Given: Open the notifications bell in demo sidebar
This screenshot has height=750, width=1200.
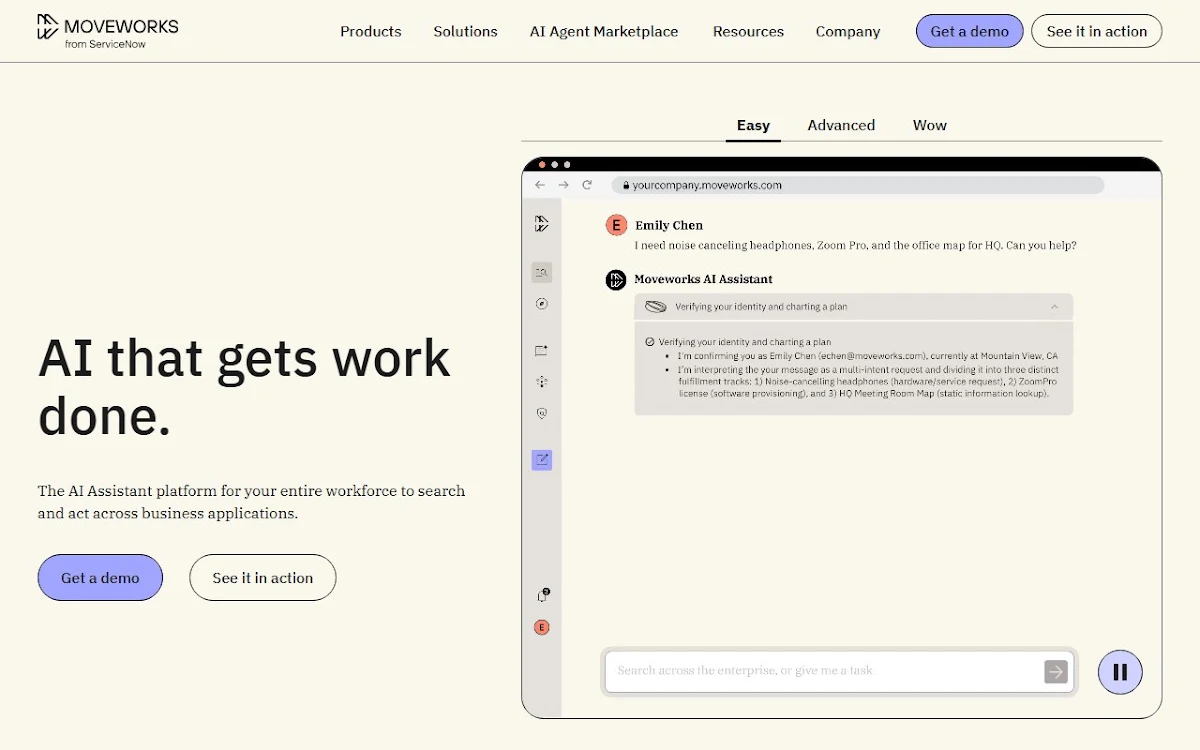Looking at the screenshot, I should 542,595.
